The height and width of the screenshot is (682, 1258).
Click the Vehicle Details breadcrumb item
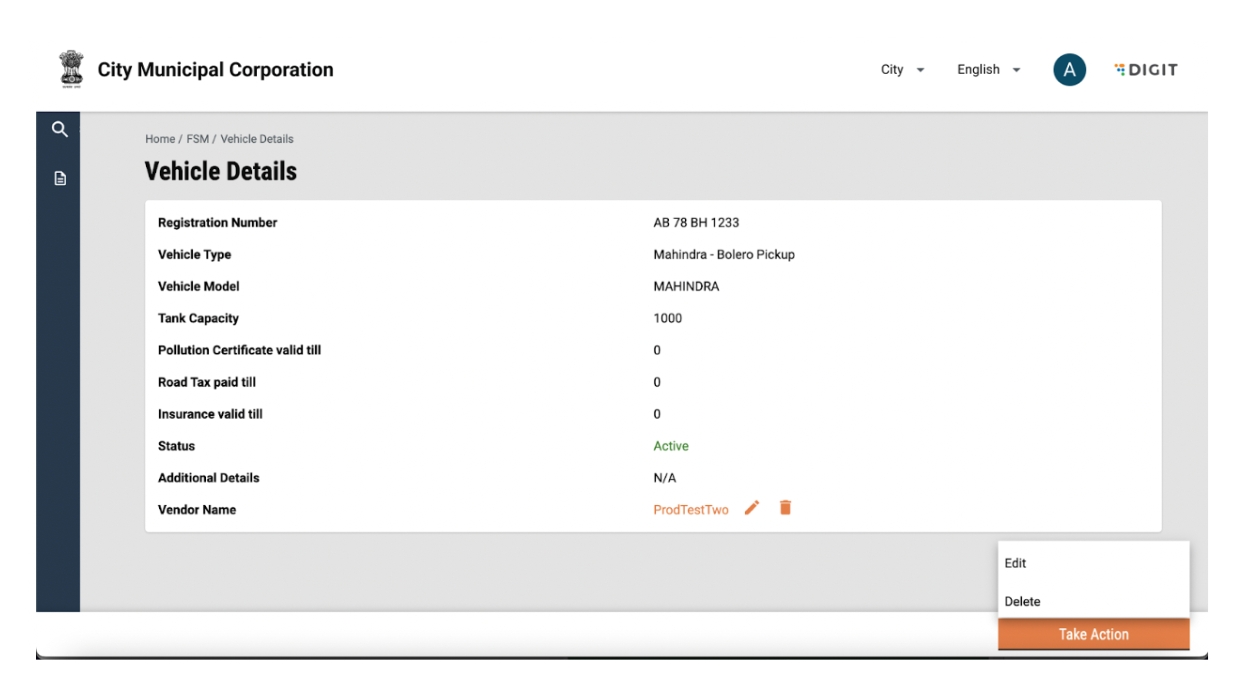(257, 139)
